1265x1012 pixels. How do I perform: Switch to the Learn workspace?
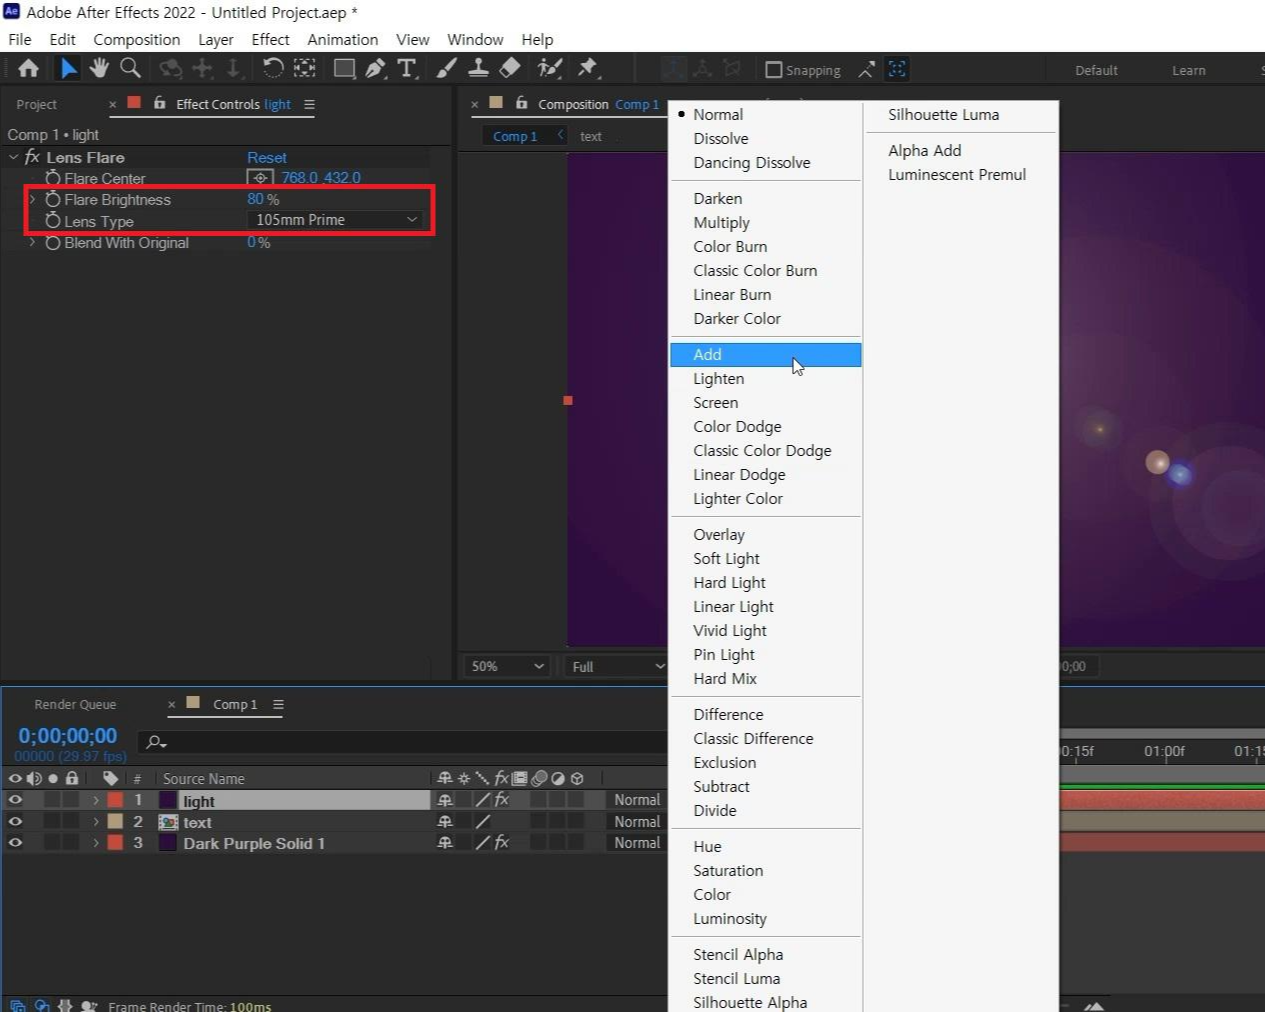click(1188, 70)
